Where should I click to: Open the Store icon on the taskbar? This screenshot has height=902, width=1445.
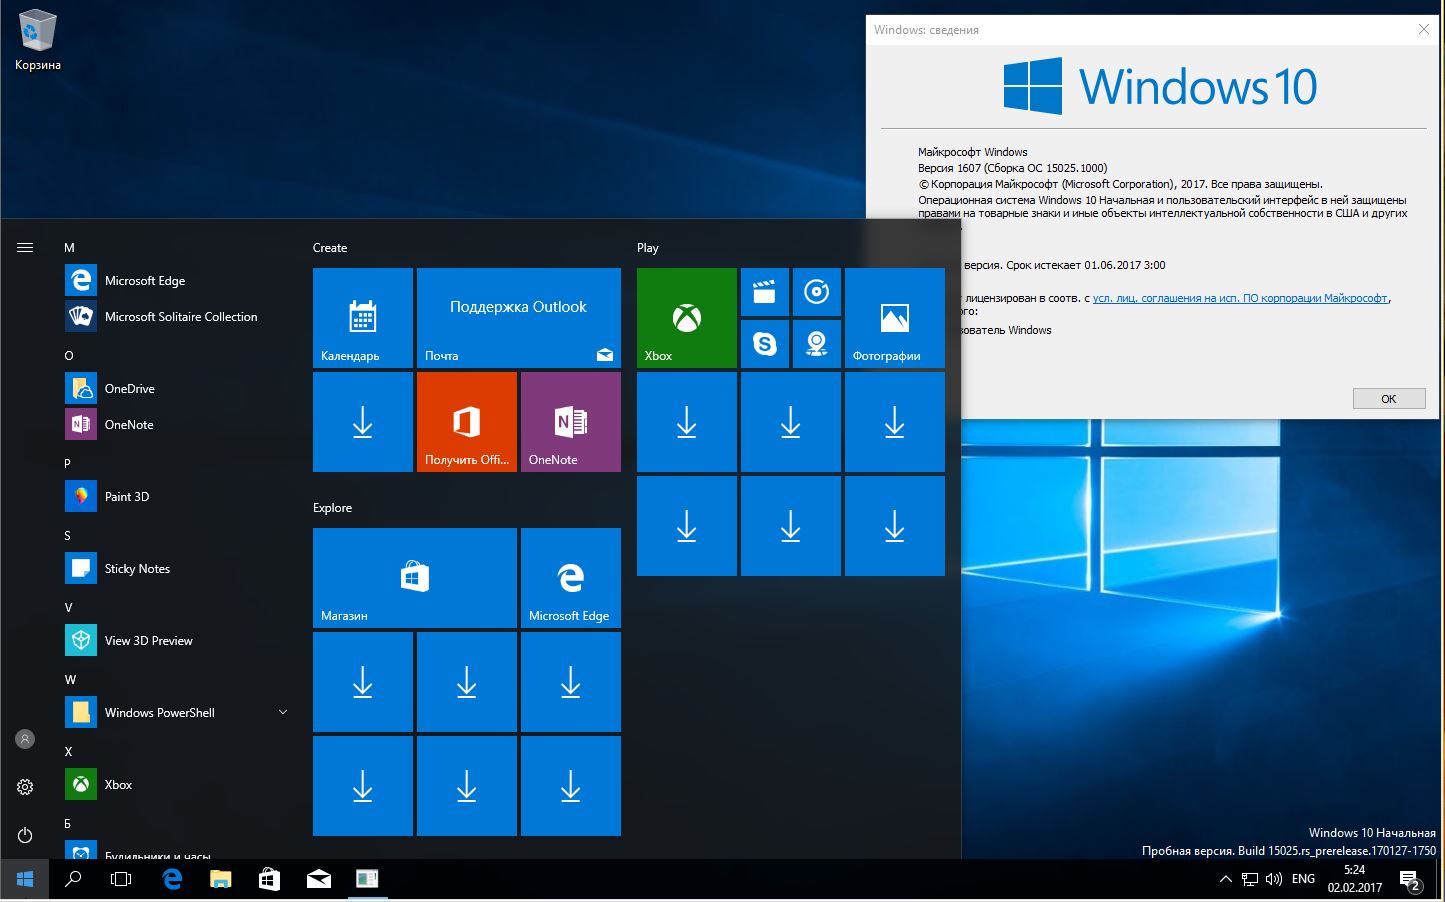tap(269, 879)
